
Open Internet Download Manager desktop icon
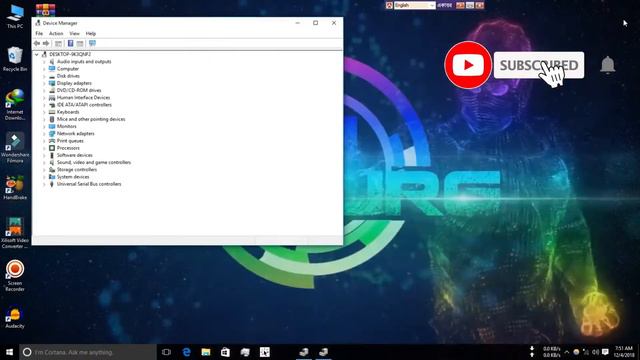tap(15, 104)
